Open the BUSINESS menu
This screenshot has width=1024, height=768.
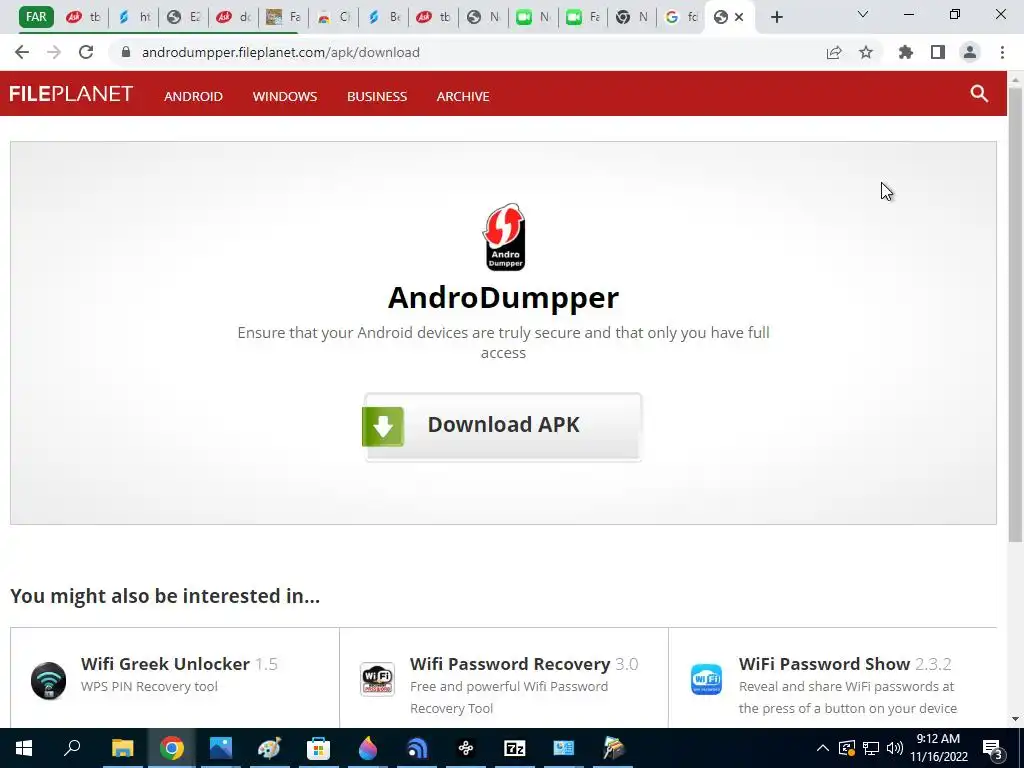pyautogui.click(x=377, y=96)
